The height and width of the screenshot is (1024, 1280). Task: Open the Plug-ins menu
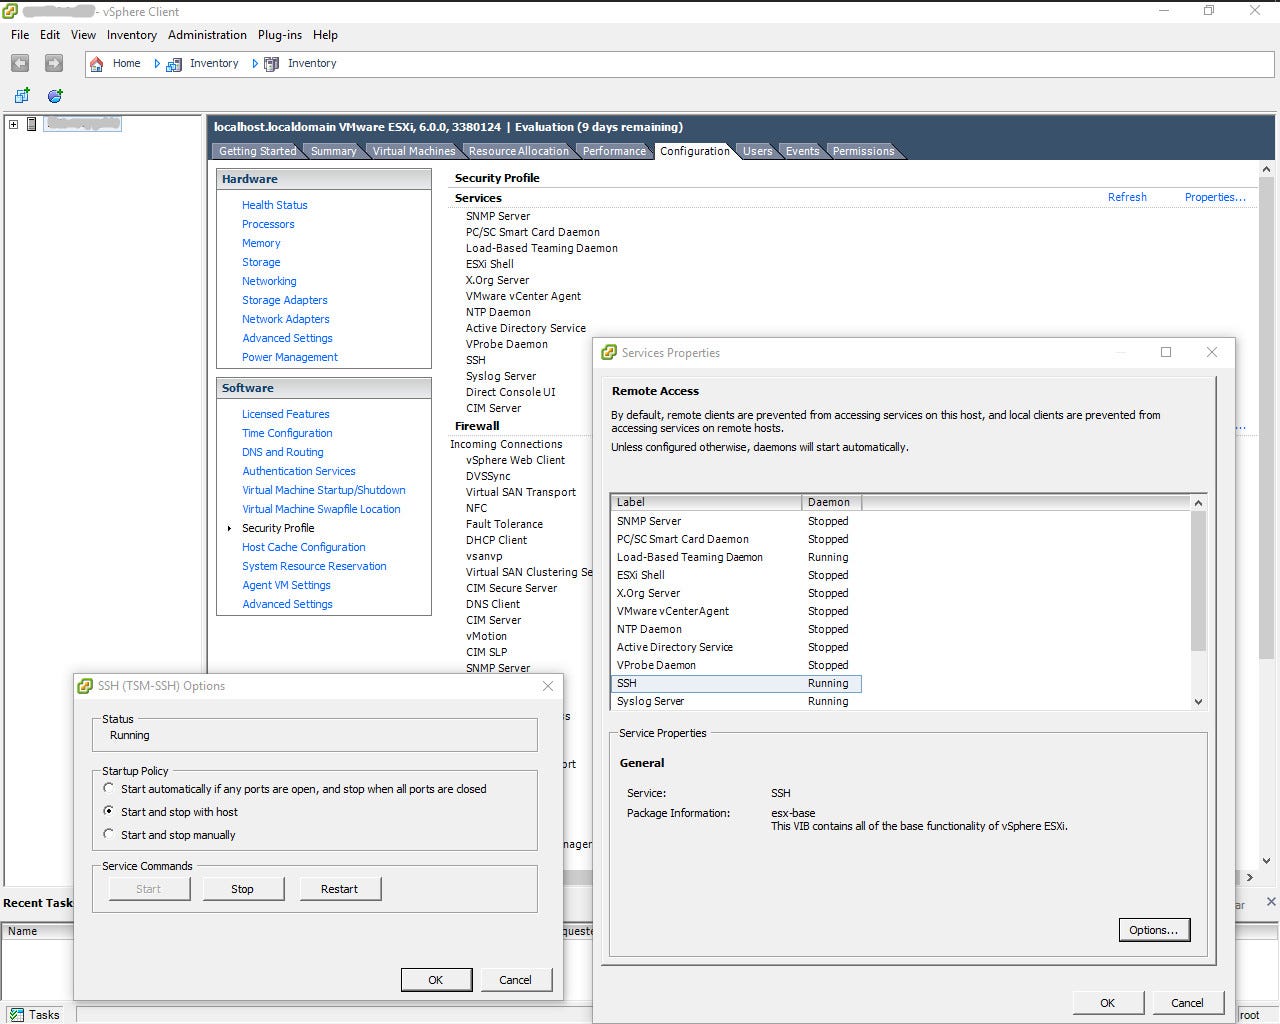click(x=280, y=34)
